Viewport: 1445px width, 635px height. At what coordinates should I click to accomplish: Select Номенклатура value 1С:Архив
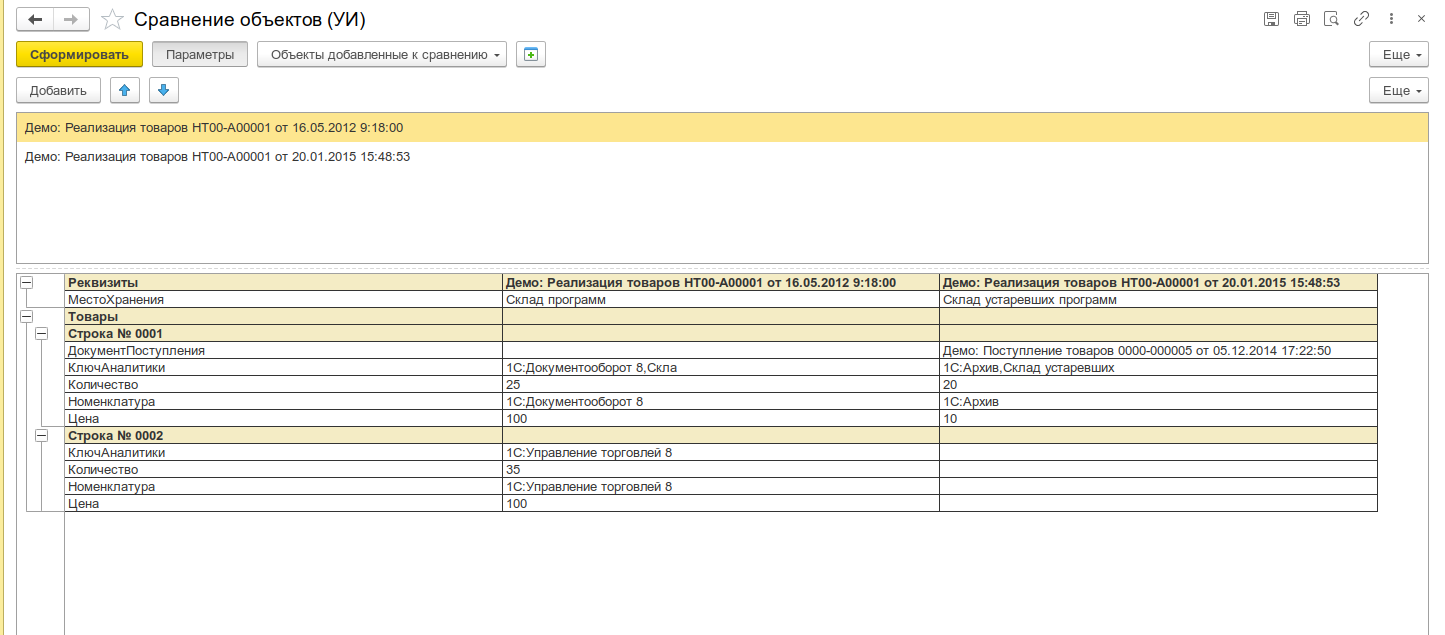[x=1159, y=401]
